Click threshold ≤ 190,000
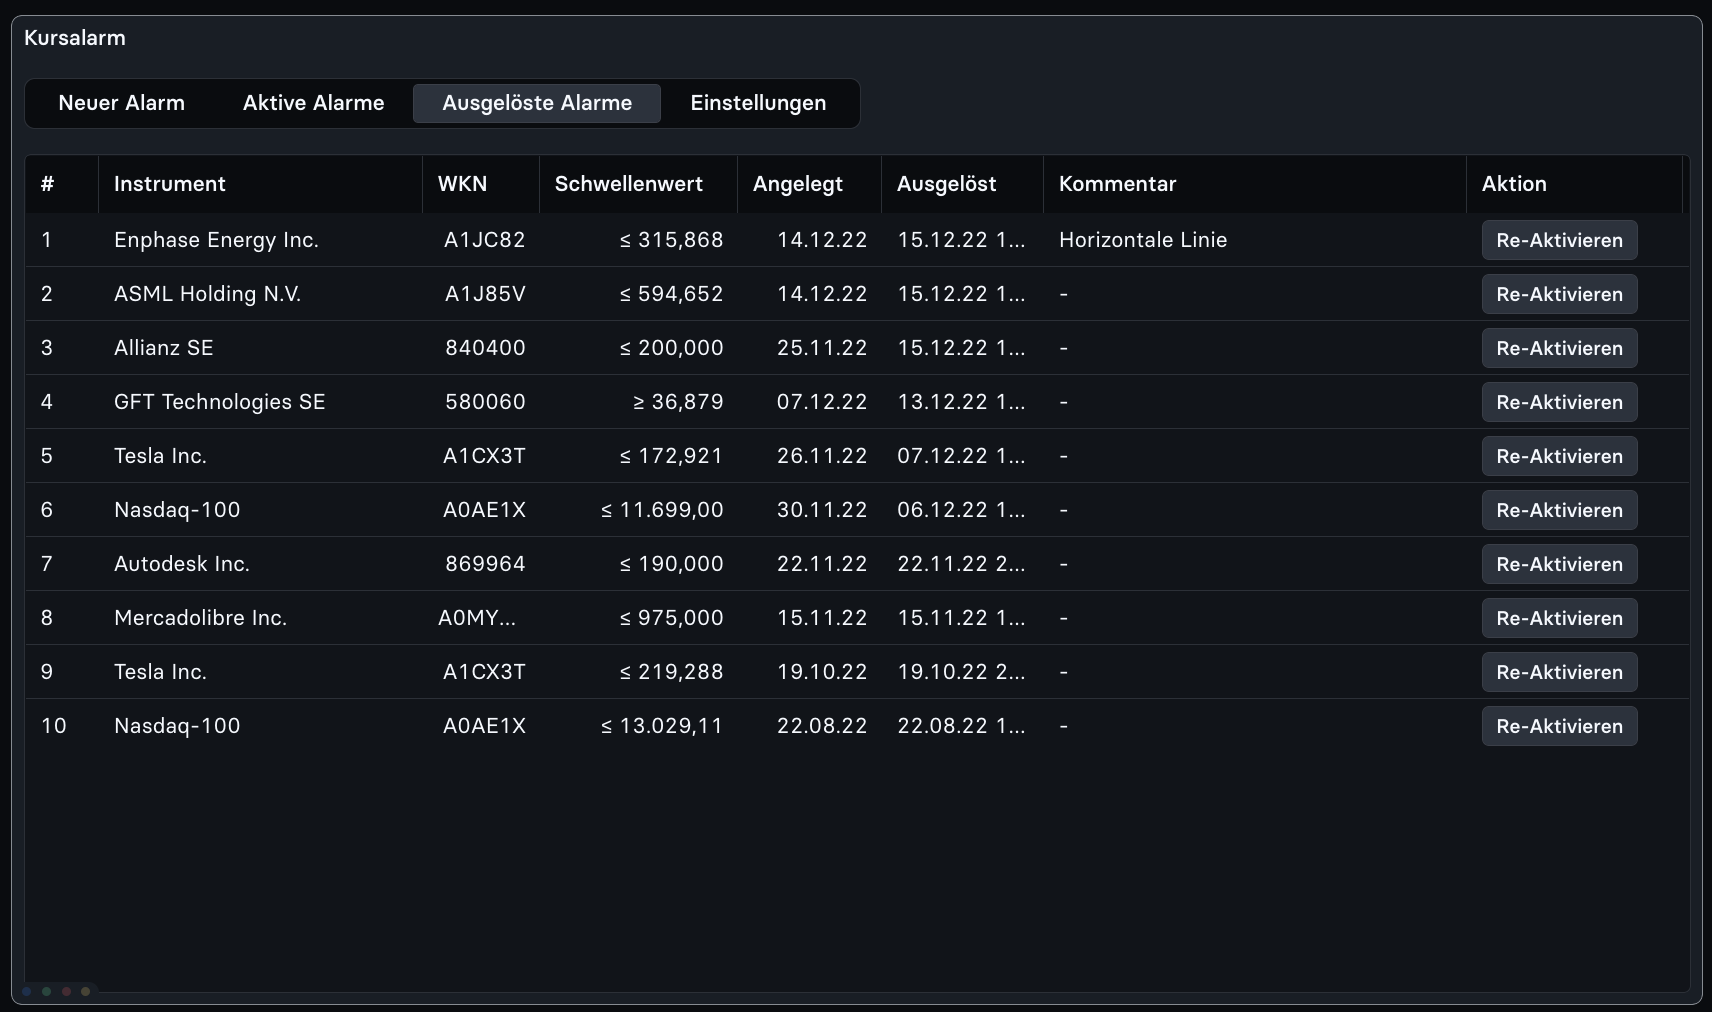1712x1012 pixels. pyautogui.click(x=671, y=564)
